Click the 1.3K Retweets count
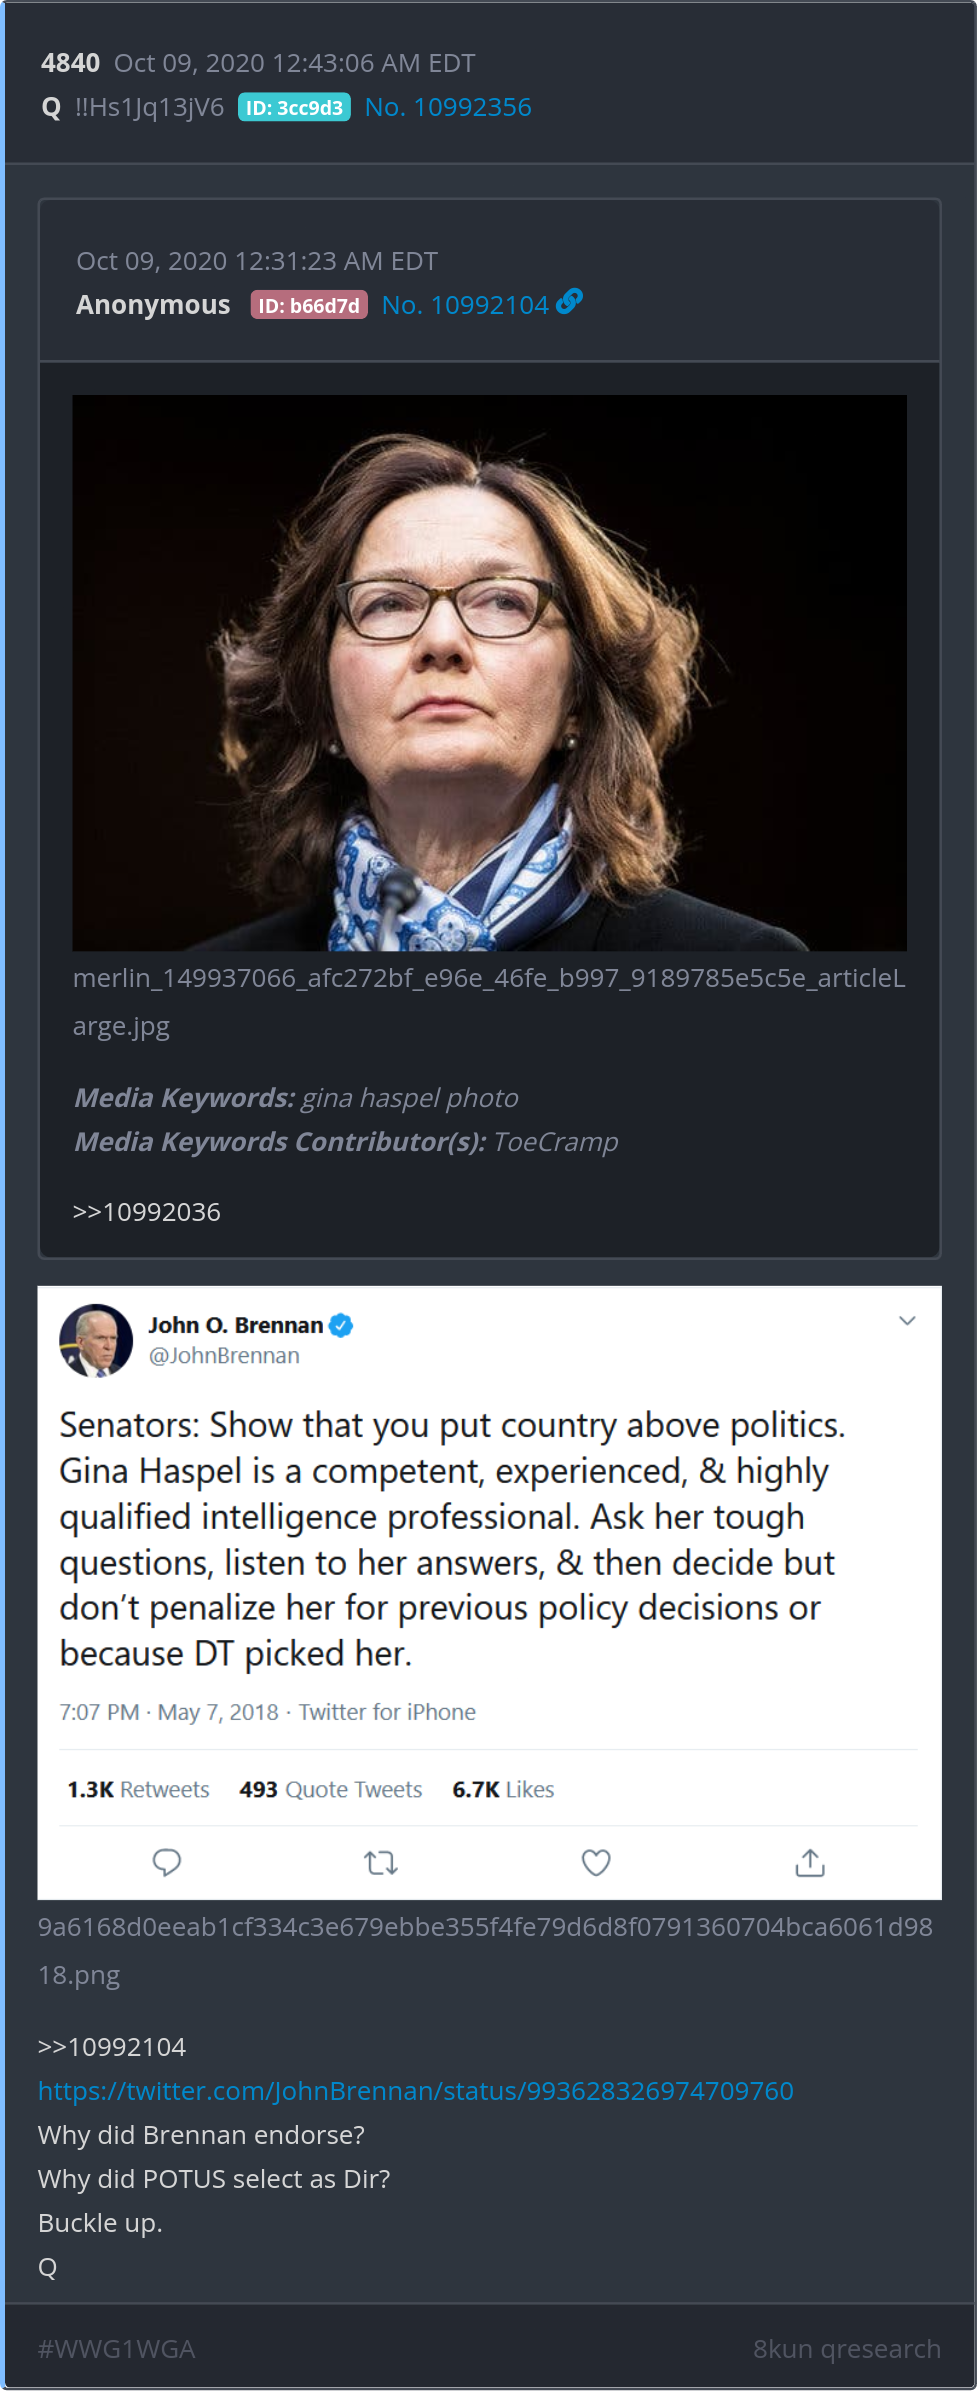The width and height of the screenshot is (978, 2392). pyautogui.click(x=139, y=1789)
